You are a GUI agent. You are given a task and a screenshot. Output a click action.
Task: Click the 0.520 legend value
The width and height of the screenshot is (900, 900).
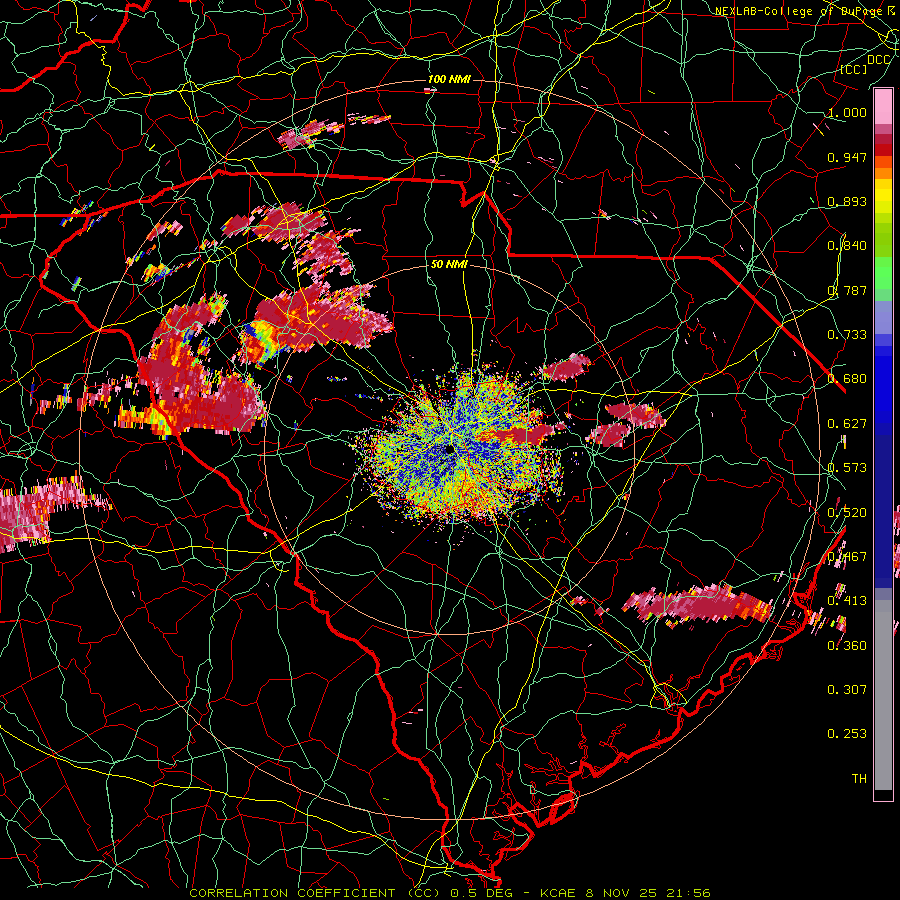847,512
